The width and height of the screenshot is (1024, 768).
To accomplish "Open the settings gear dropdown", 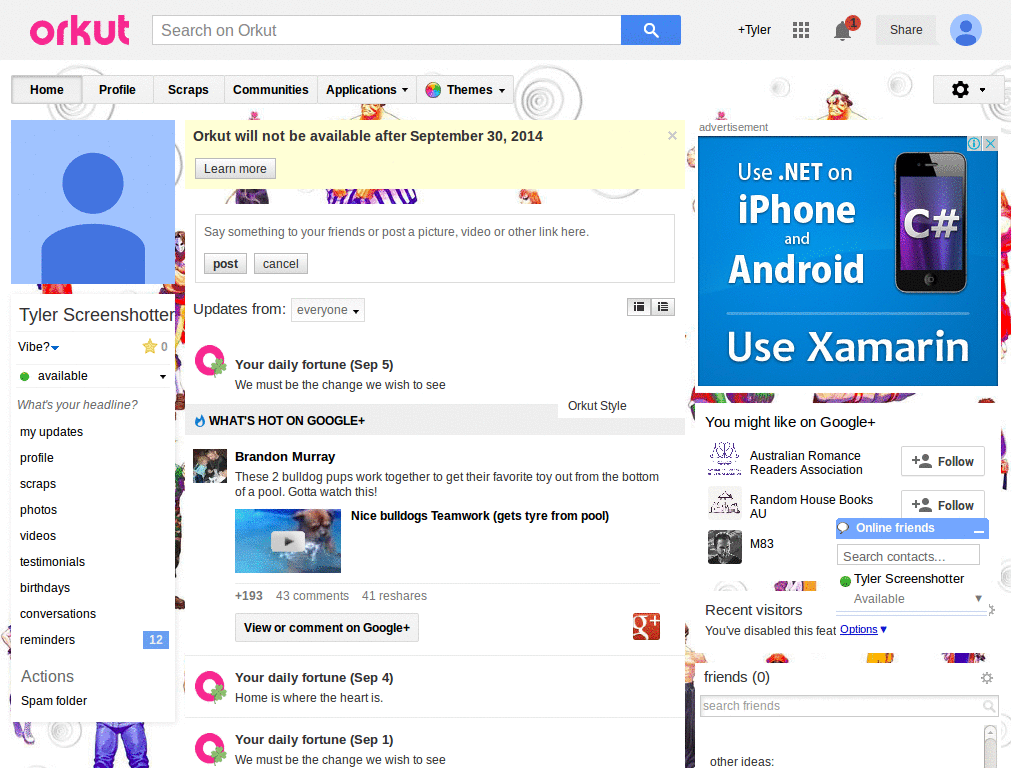I will pyautogui.click(x=968, y=89).
